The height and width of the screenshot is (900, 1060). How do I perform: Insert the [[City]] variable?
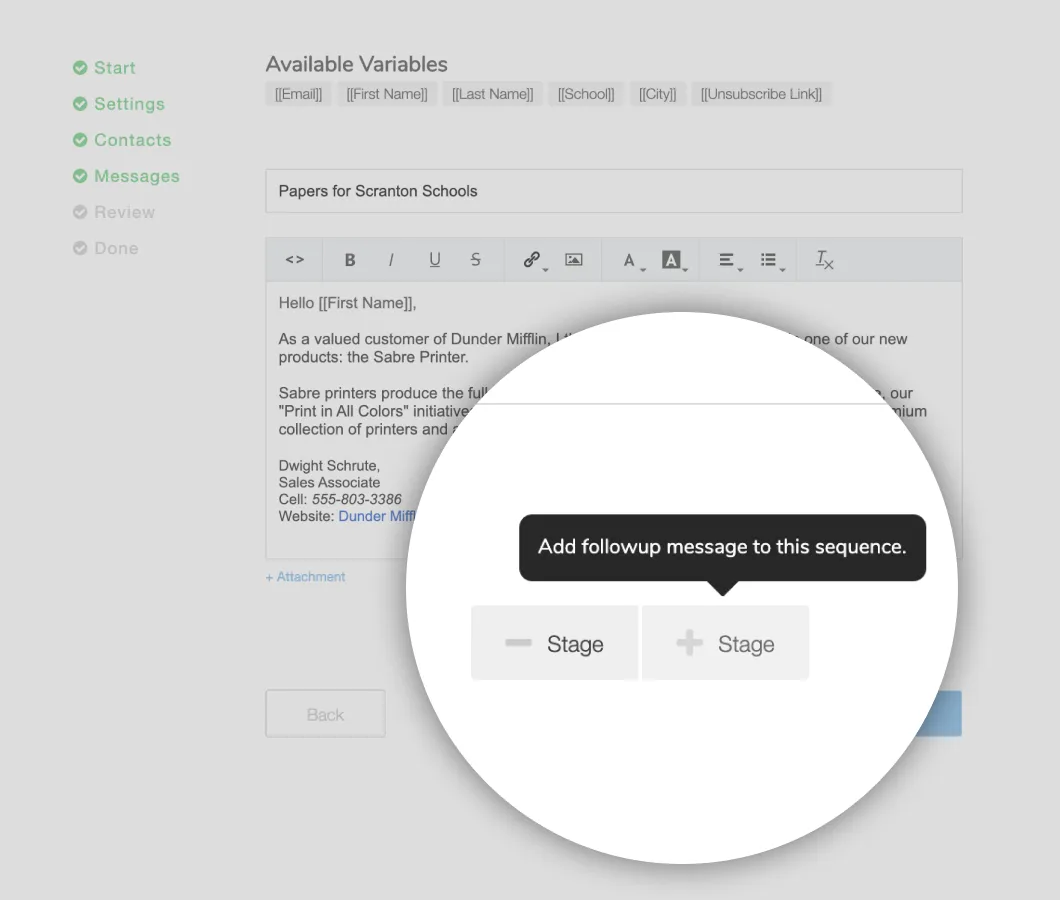click(658, 94)
